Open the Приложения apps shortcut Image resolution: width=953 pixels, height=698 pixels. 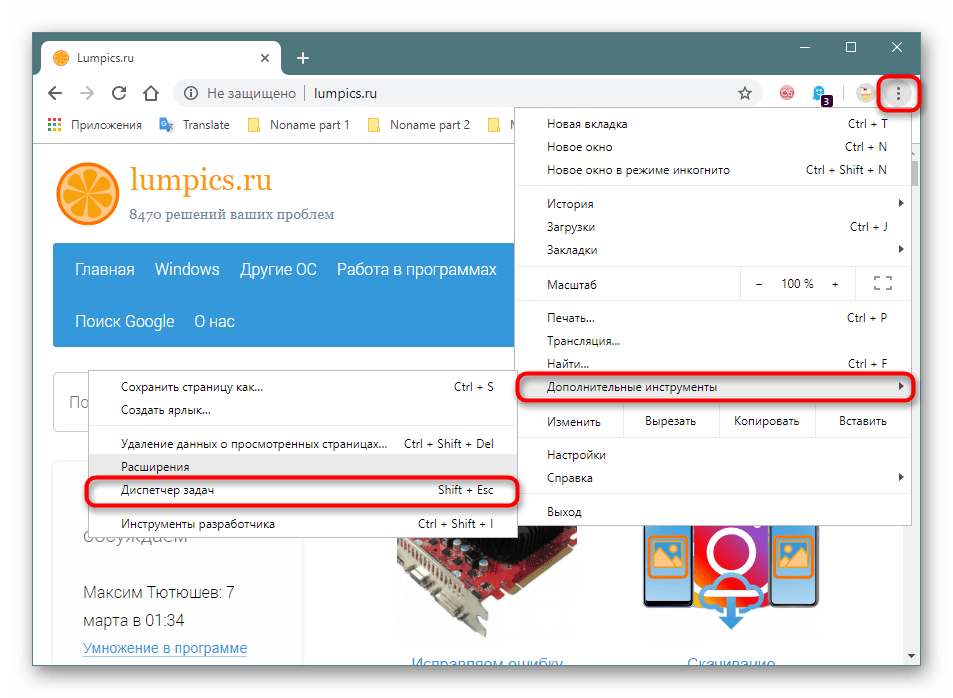tap(95, 125)
